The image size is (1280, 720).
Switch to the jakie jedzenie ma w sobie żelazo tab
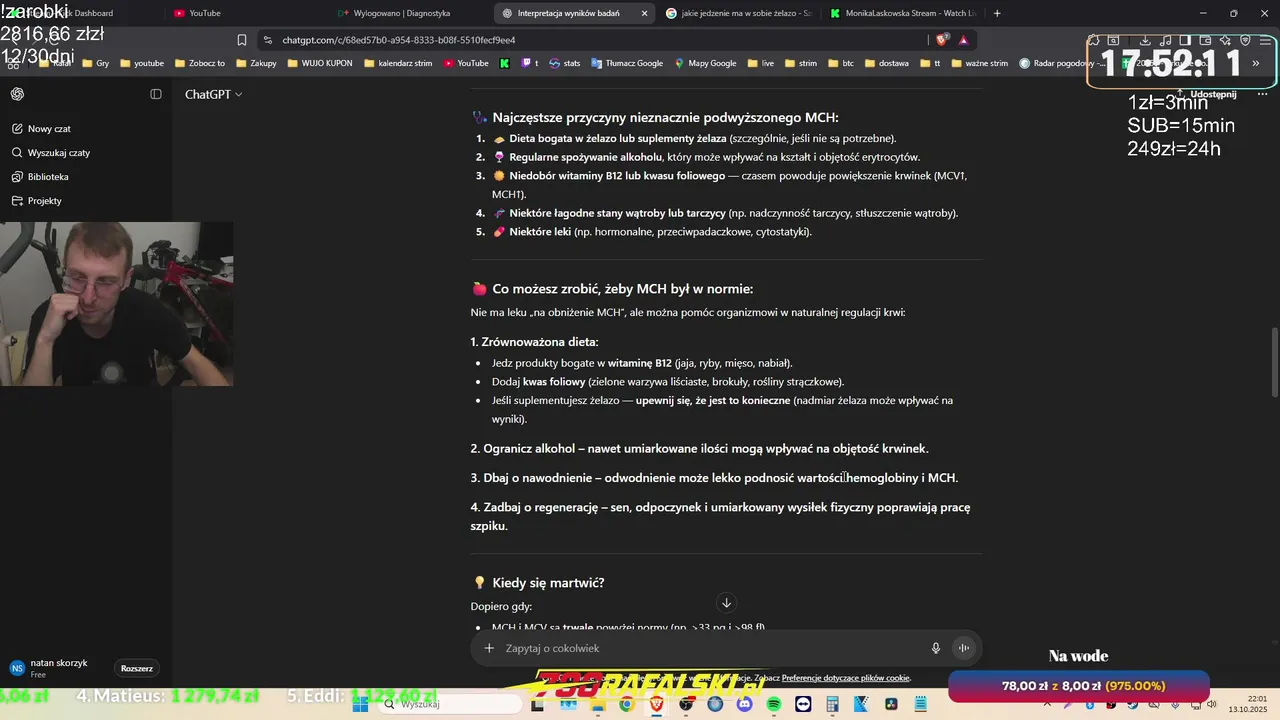coord(738,13)
